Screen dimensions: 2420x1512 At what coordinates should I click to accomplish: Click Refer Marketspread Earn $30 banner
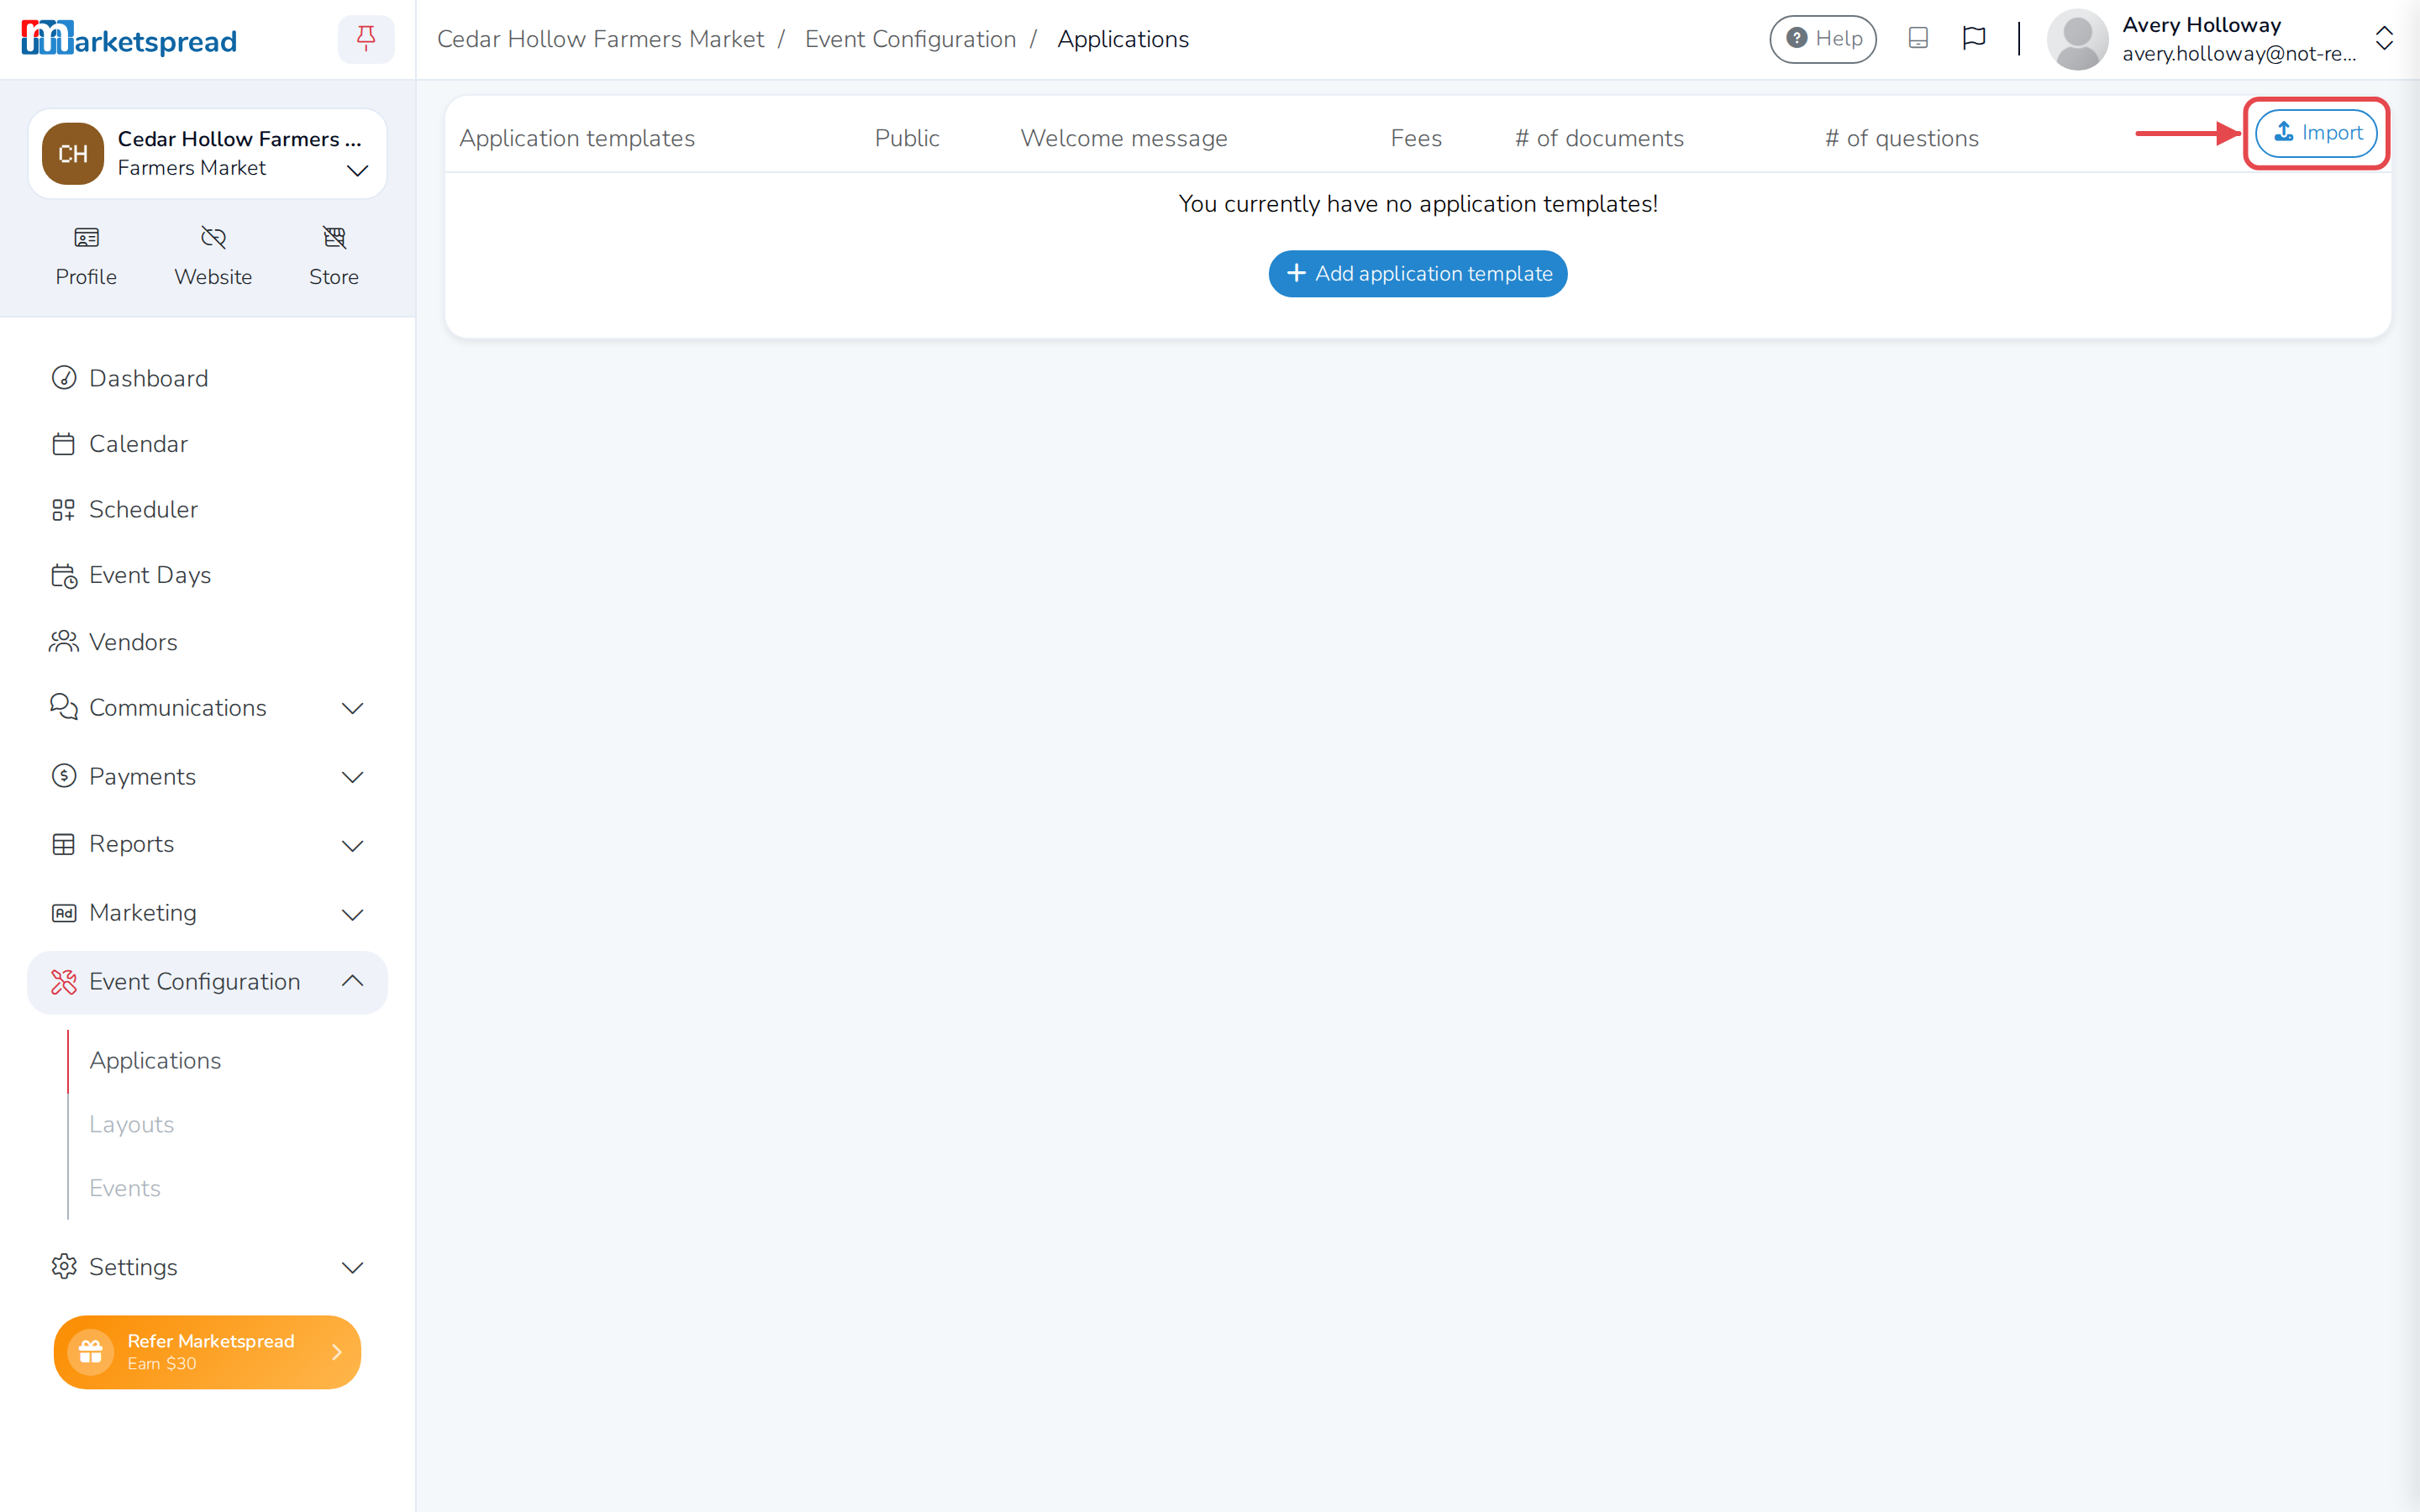click(x=207, y=1352)
